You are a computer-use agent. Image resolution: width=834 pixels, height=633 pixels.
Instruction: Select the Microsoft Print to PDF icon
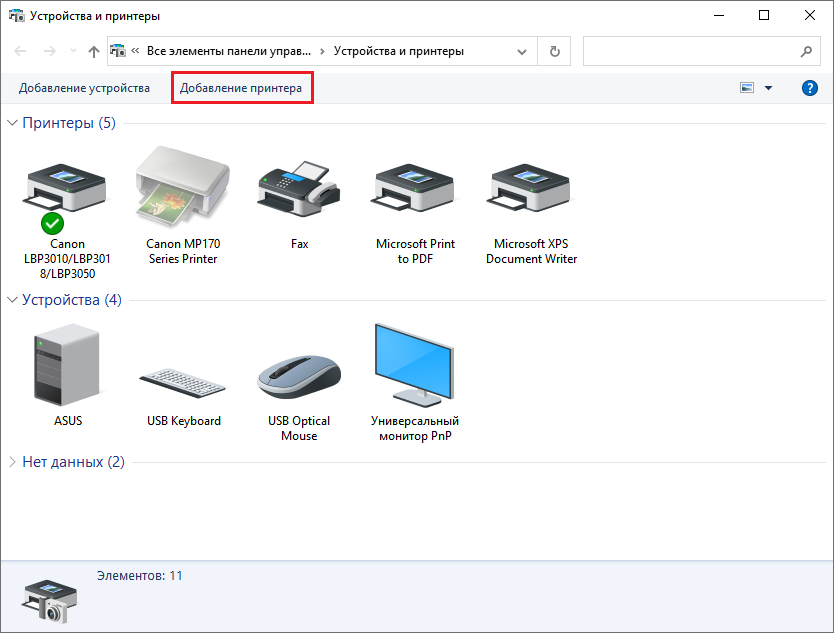[x=414, y=187]
